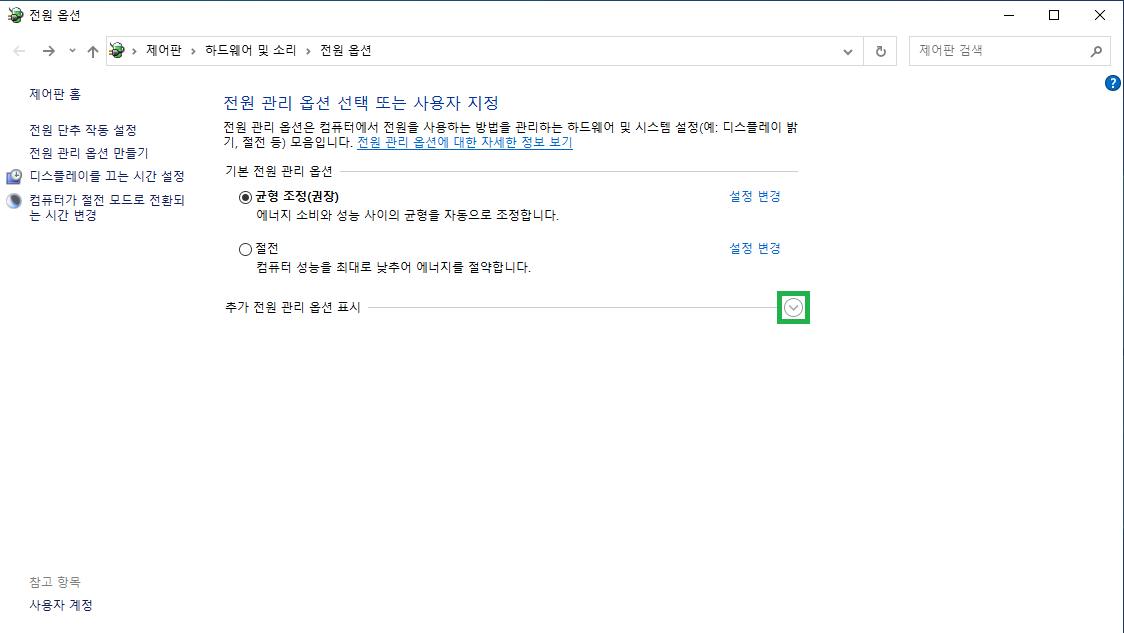Click the up-to-parent folder arrow
The image size is (1124, 633).
(92, 51)
